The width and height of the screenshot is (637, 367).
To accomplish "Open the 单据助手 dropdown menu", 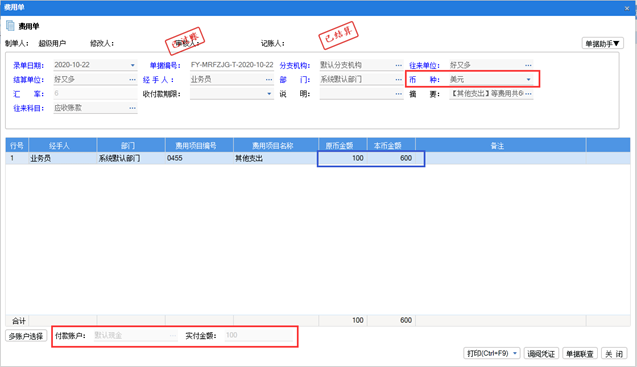I will (602, 43).
